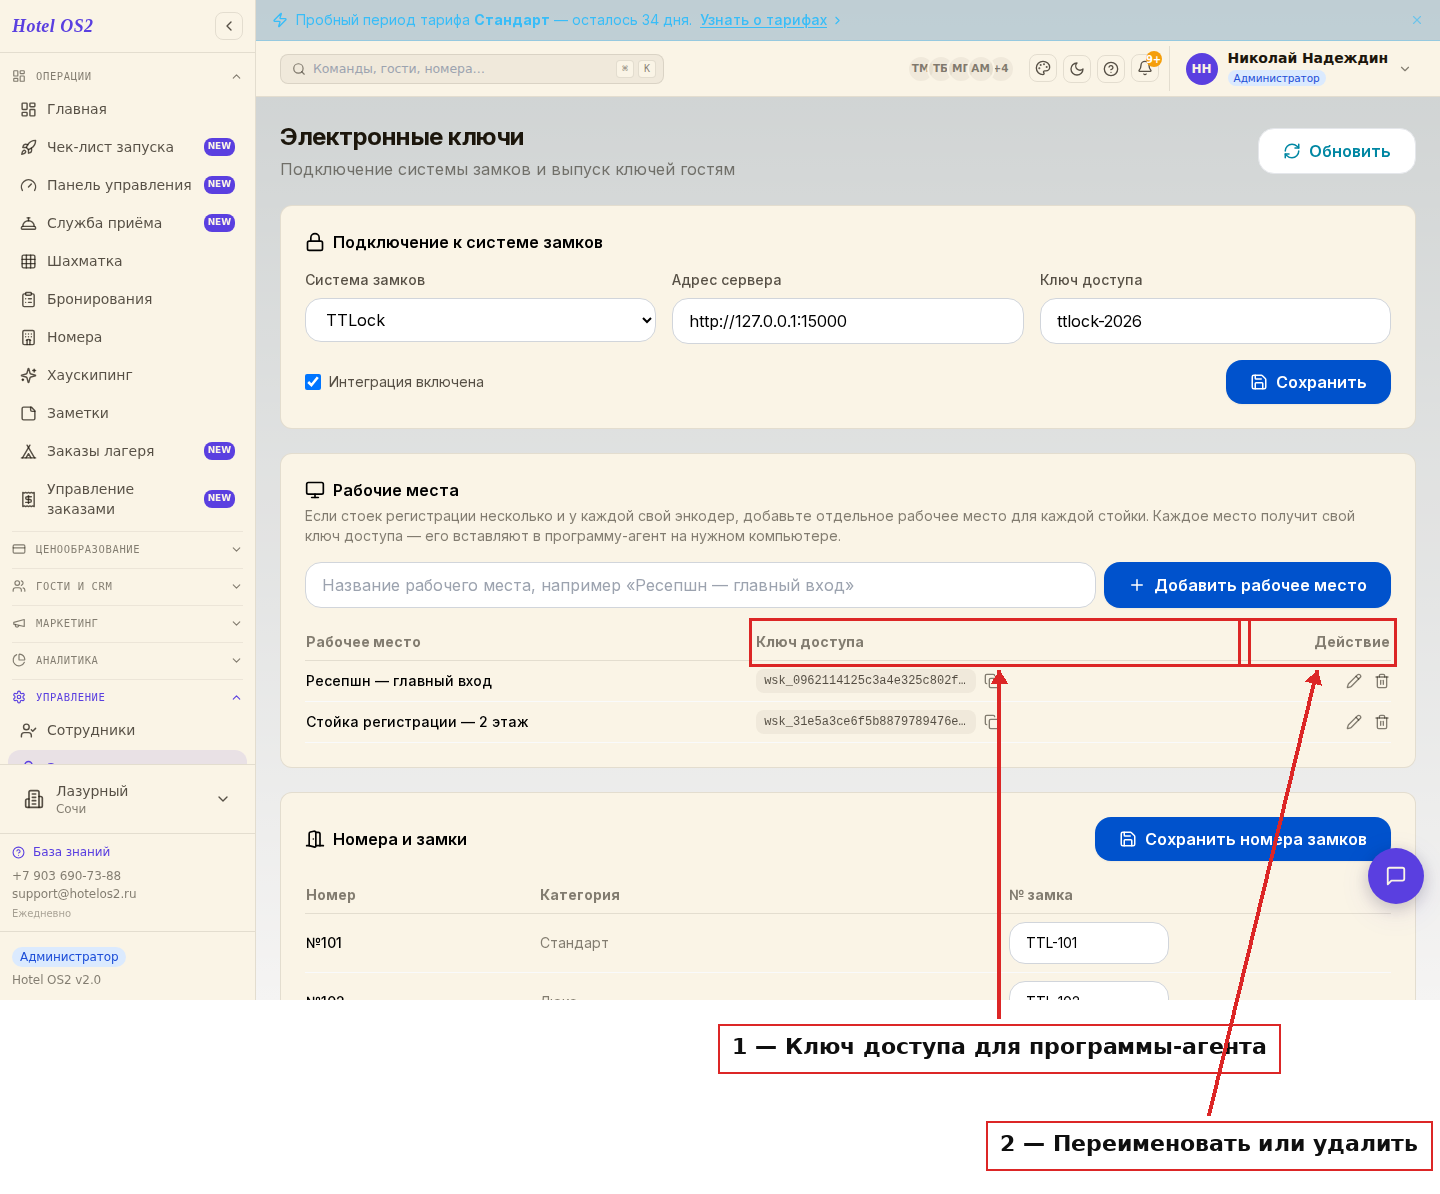Open the theme palette icon
The width and height of the screenshot is (1440, 1194).
[x=1043, y=69]
